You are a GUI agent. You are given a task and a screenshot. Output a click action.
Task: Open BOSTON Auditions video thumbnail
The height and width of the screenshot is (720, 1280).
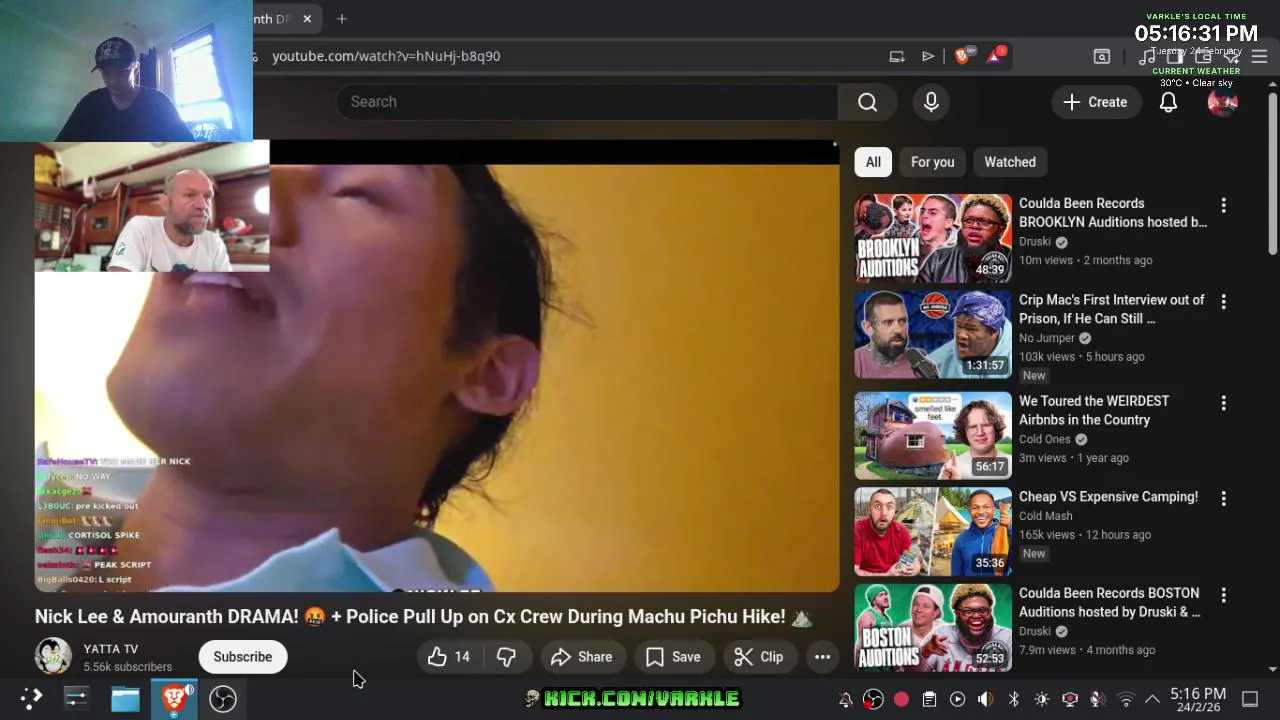coord(933,628)
